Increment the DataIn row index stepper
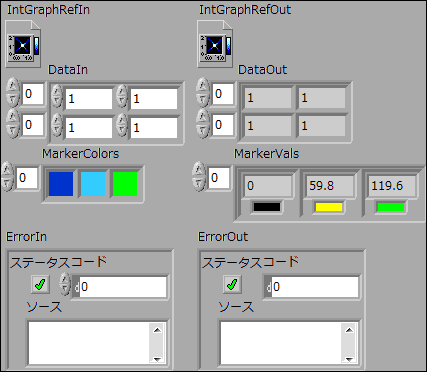The width and height of the screenshot is (427, 372). point(13,86)
